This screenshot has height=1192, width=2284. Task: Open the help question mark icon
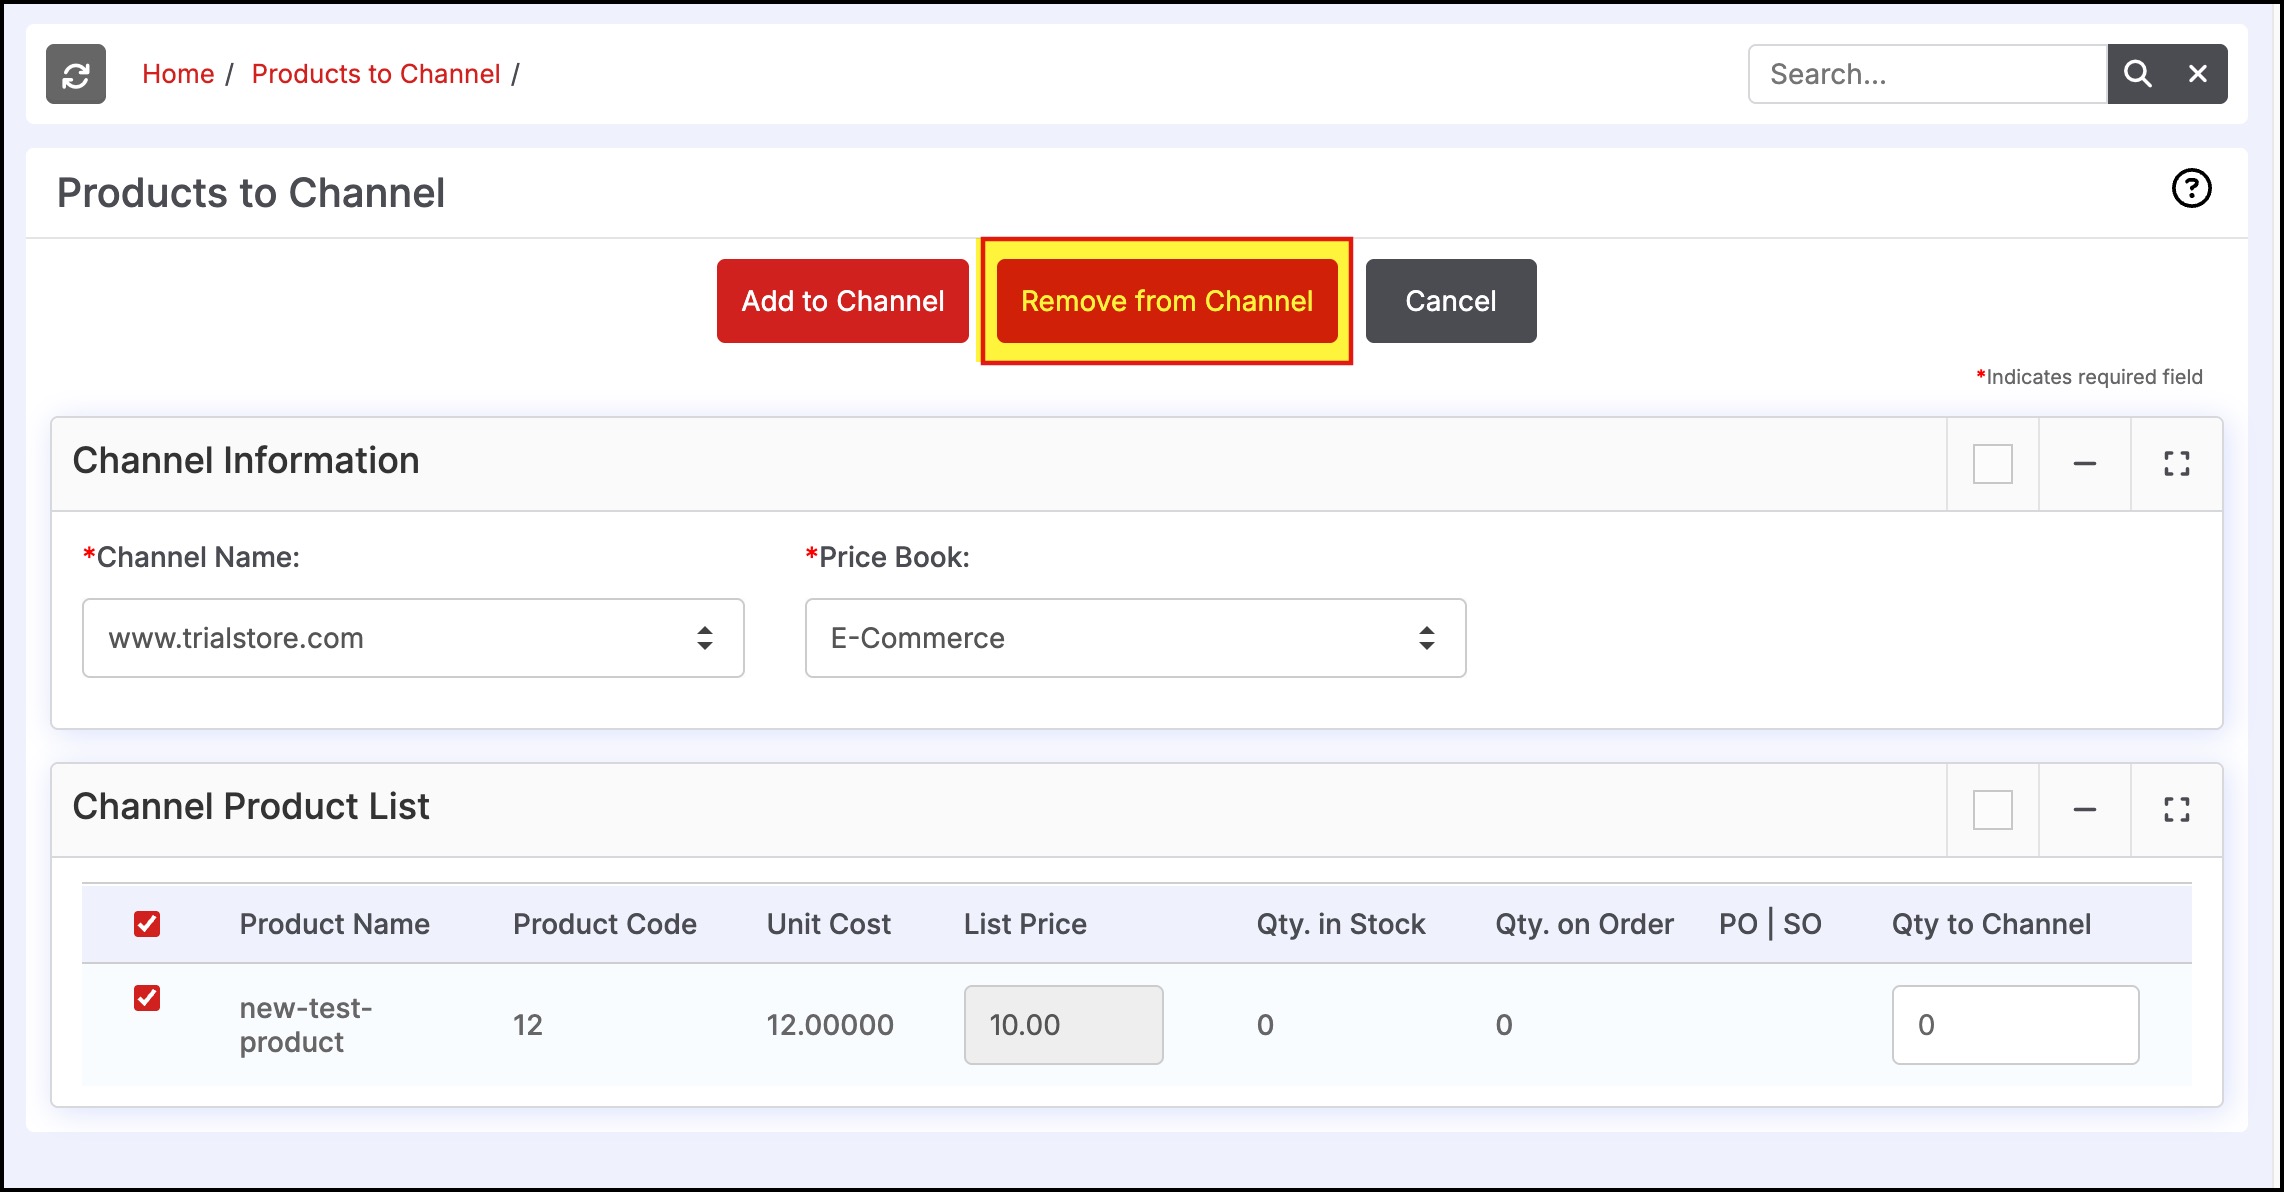click(2191, 188)
